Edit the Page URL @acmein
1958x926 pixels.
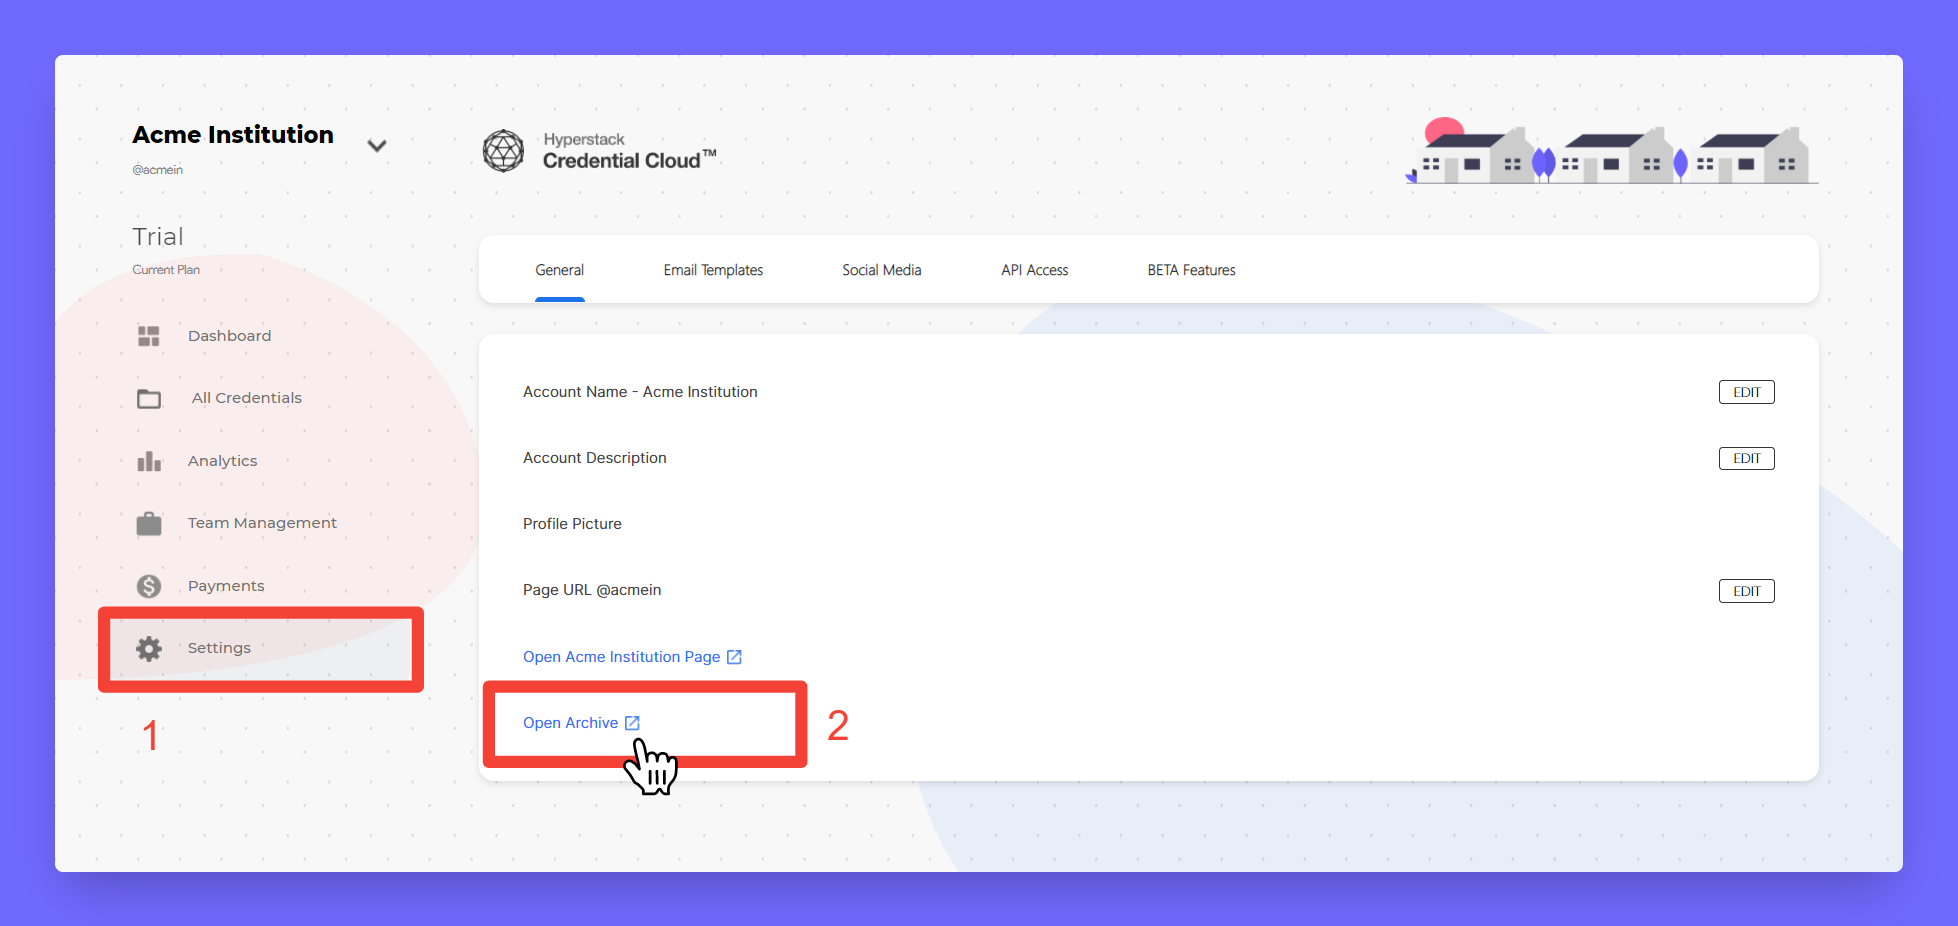point(1746,591)
